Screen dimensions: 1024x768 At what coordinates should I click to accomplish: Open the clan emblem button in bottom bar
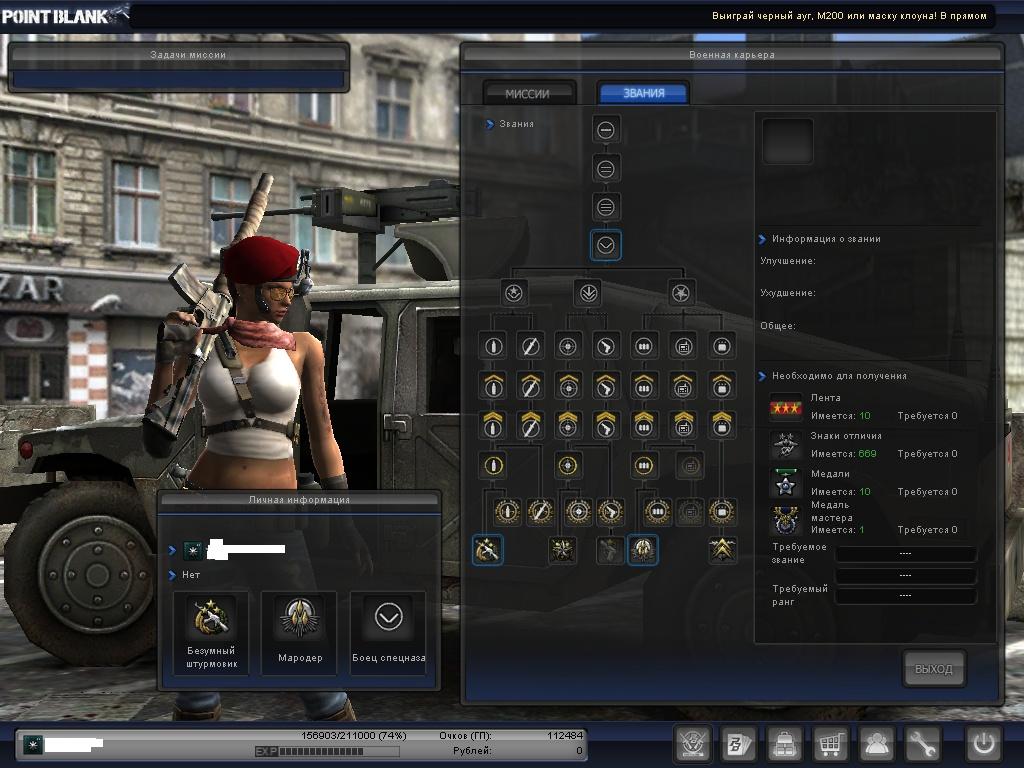[x=692, y=743]
